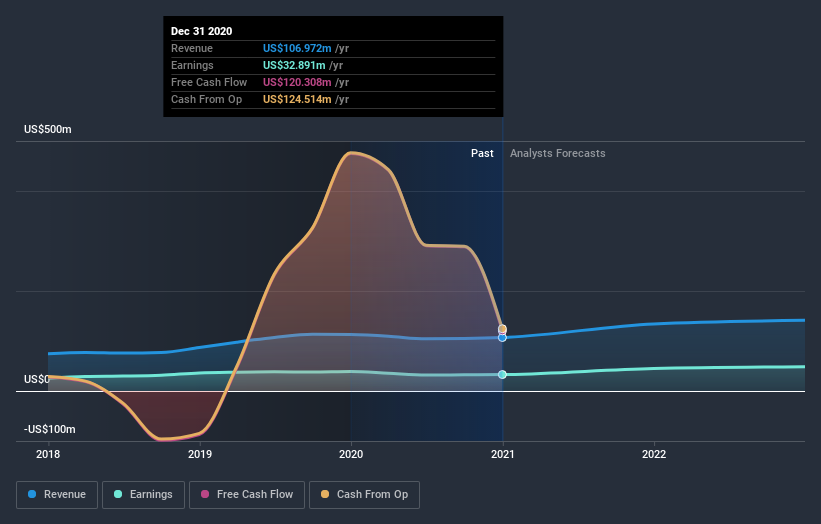Click the US$0 y-axis label
The image size is (821, 524).
(37, 379)
